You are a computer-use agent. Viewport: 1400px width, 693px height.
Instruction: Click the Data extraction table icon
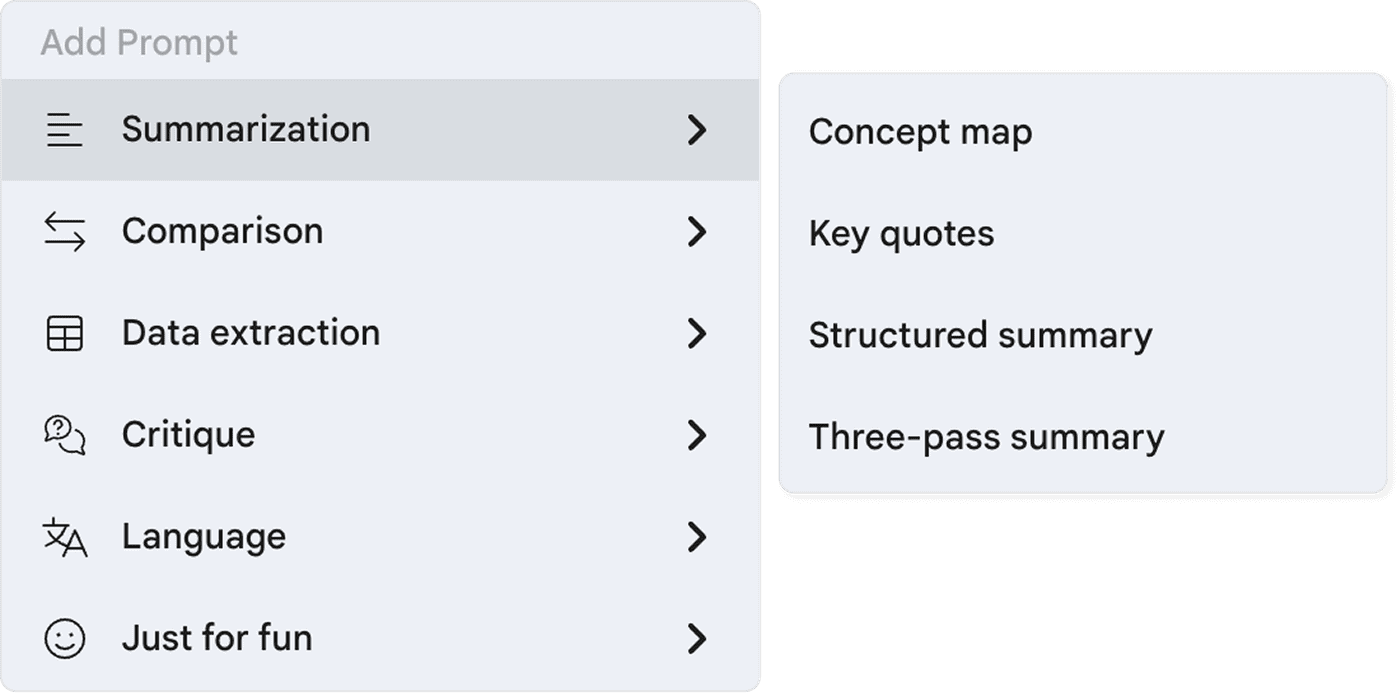(x=65, y=333)
